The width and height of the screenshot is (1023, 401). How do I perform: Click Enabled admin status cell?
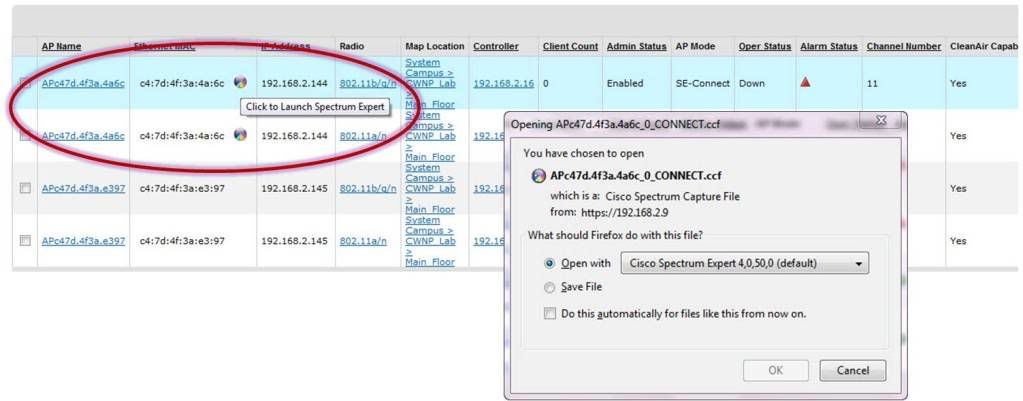coord(625,83)
